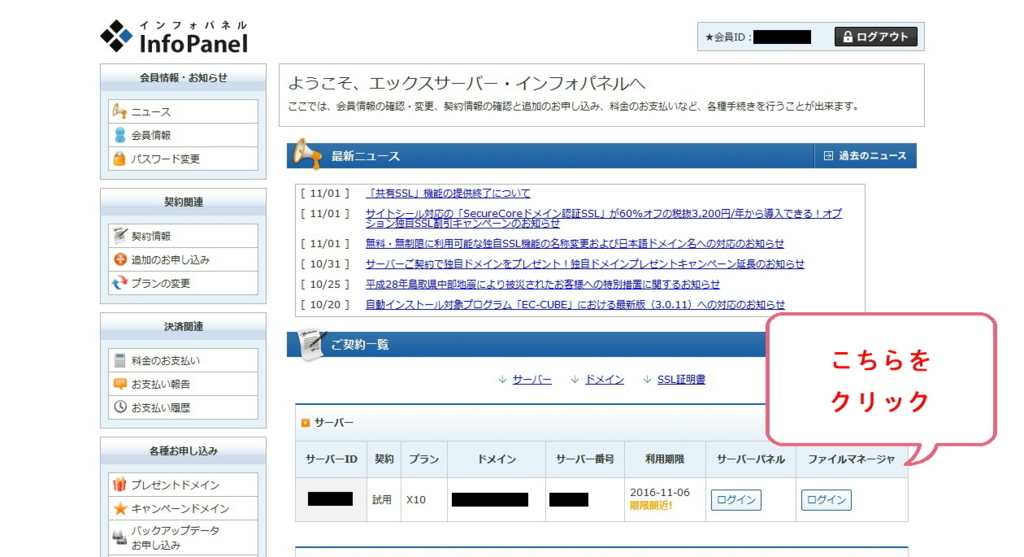The width and height of the screenshot is (1024, 557).
Task: Click the speech icon beside お支払い報告
Action: (x=120, y=383)
